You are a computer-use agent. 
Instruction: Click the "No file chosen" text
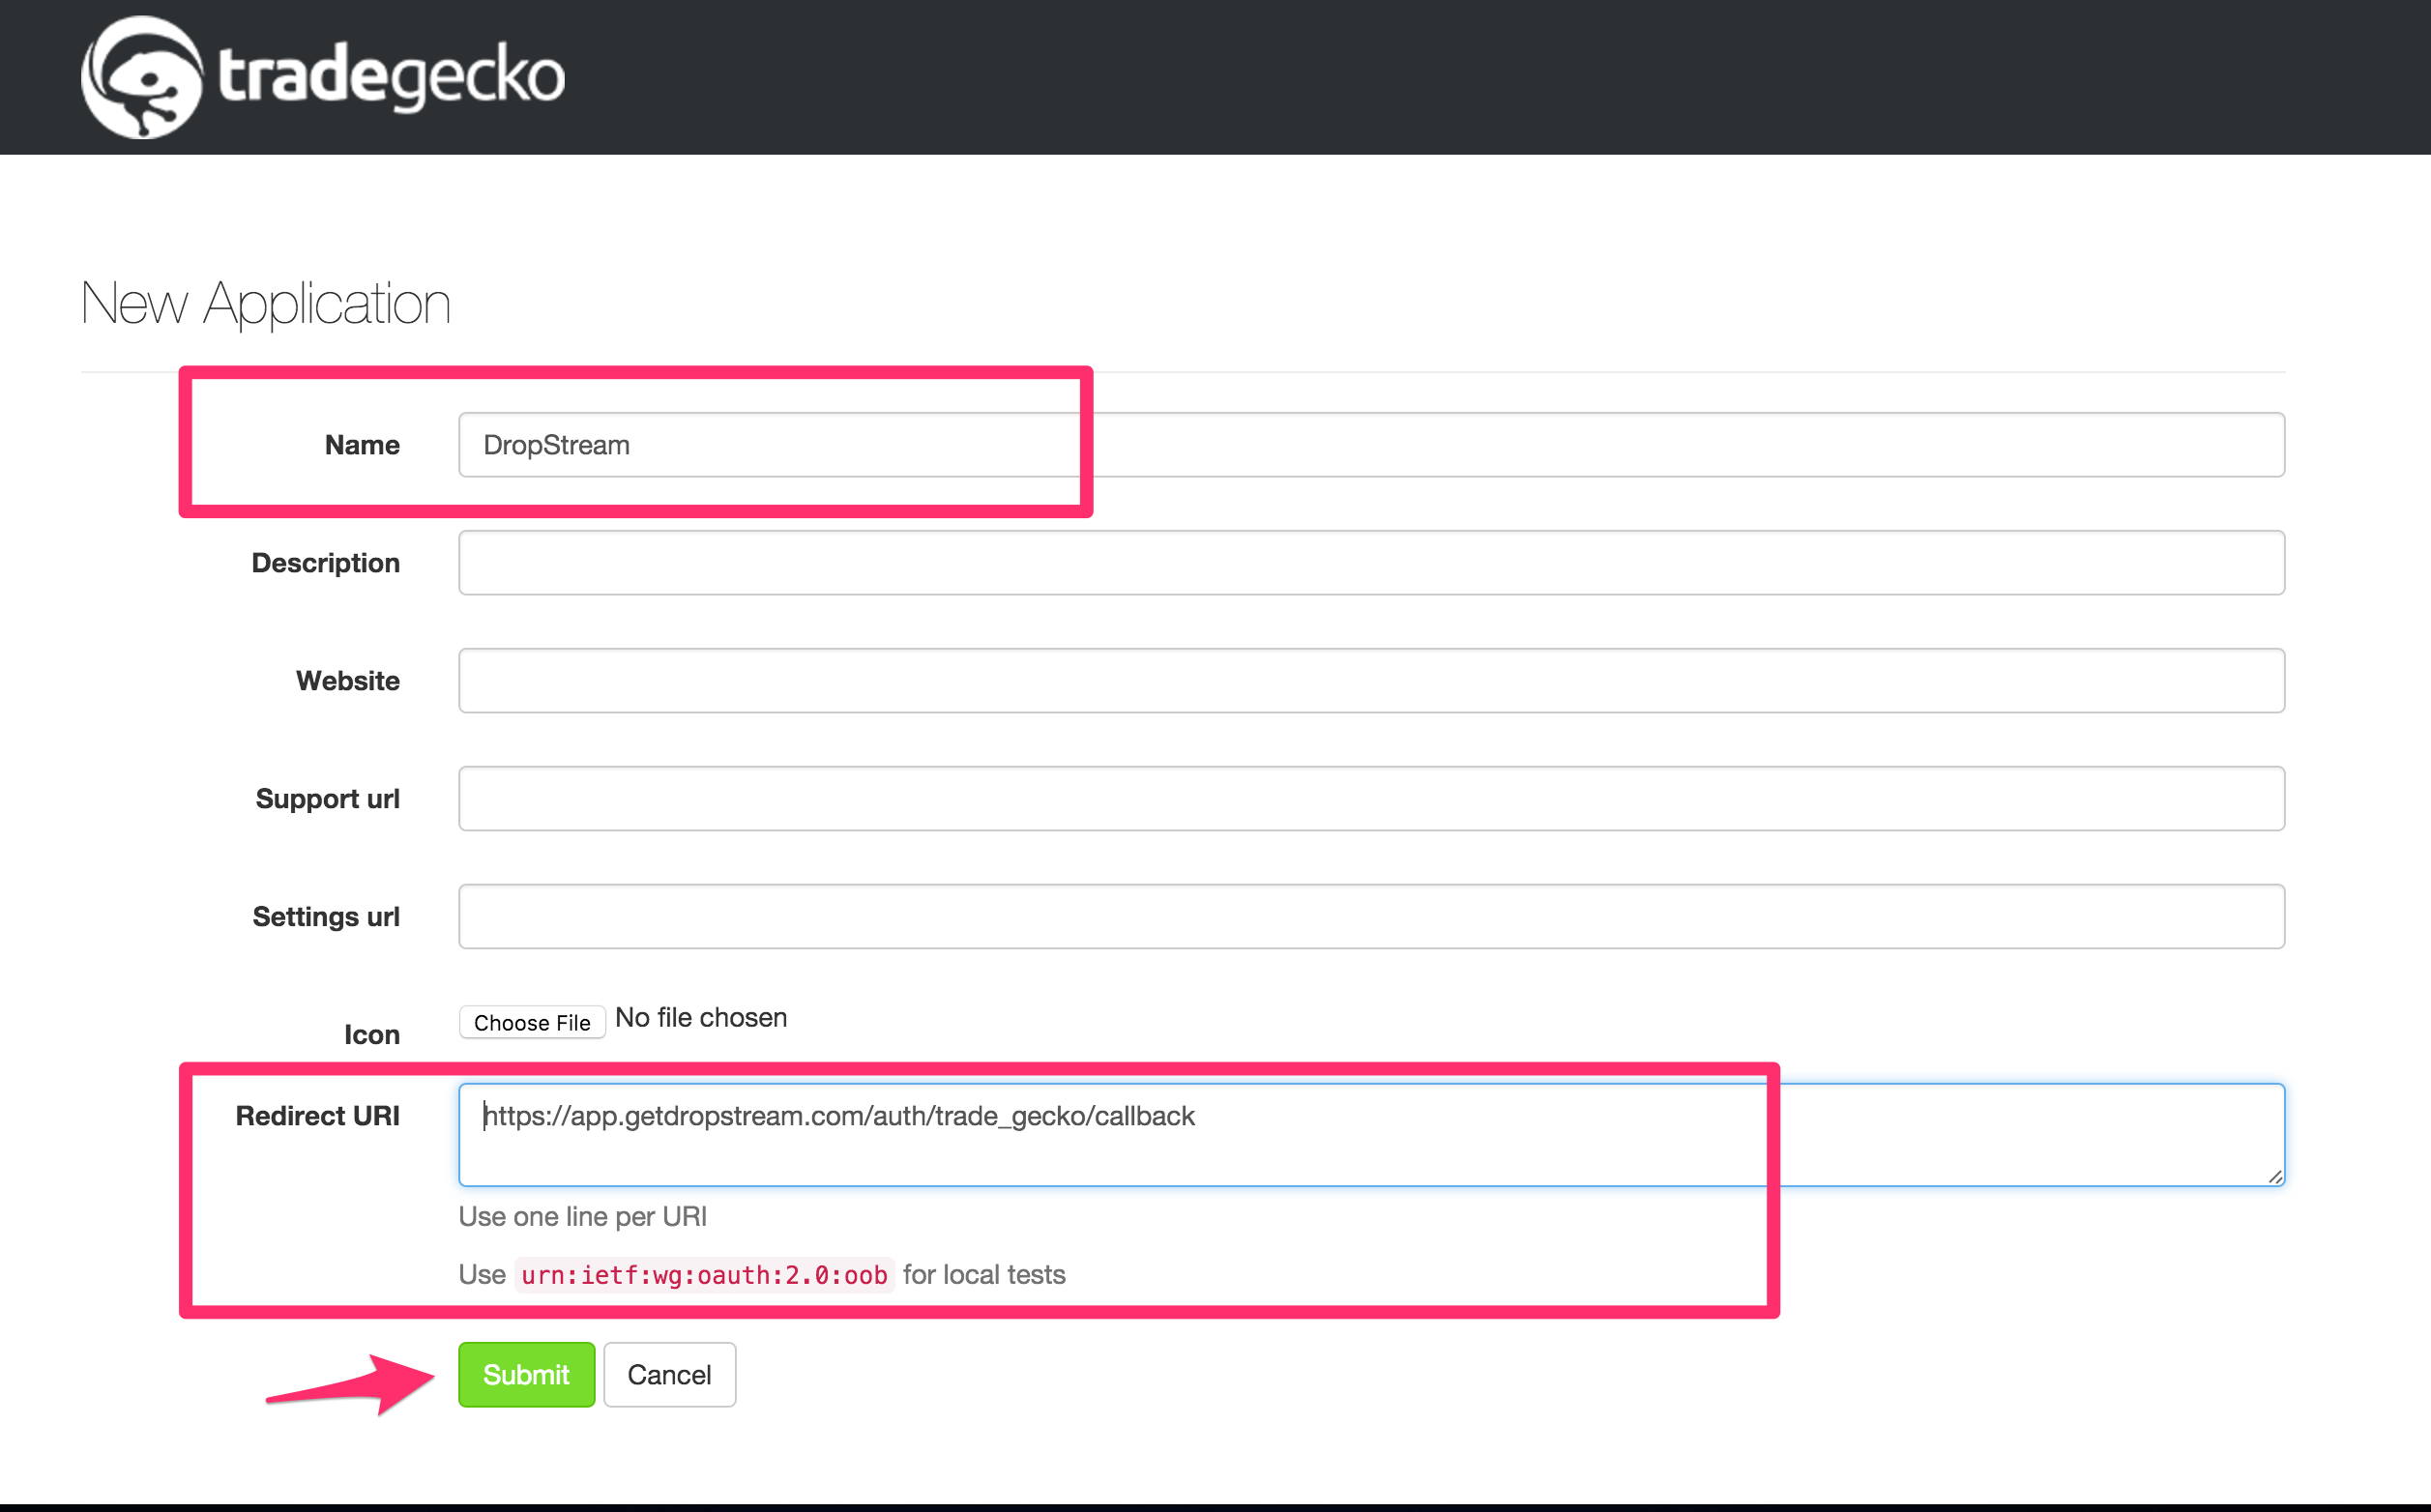click(701, 1018)
